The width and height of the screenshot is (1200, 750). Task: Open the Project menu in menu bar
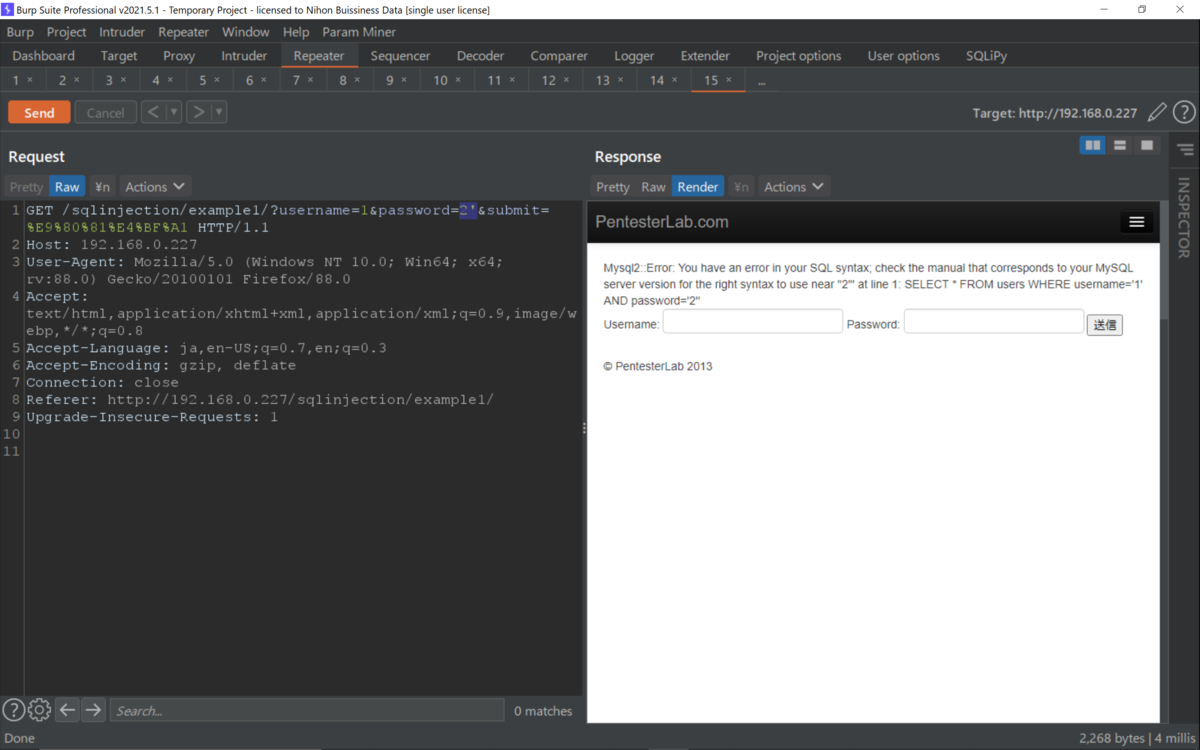point(66,32)
